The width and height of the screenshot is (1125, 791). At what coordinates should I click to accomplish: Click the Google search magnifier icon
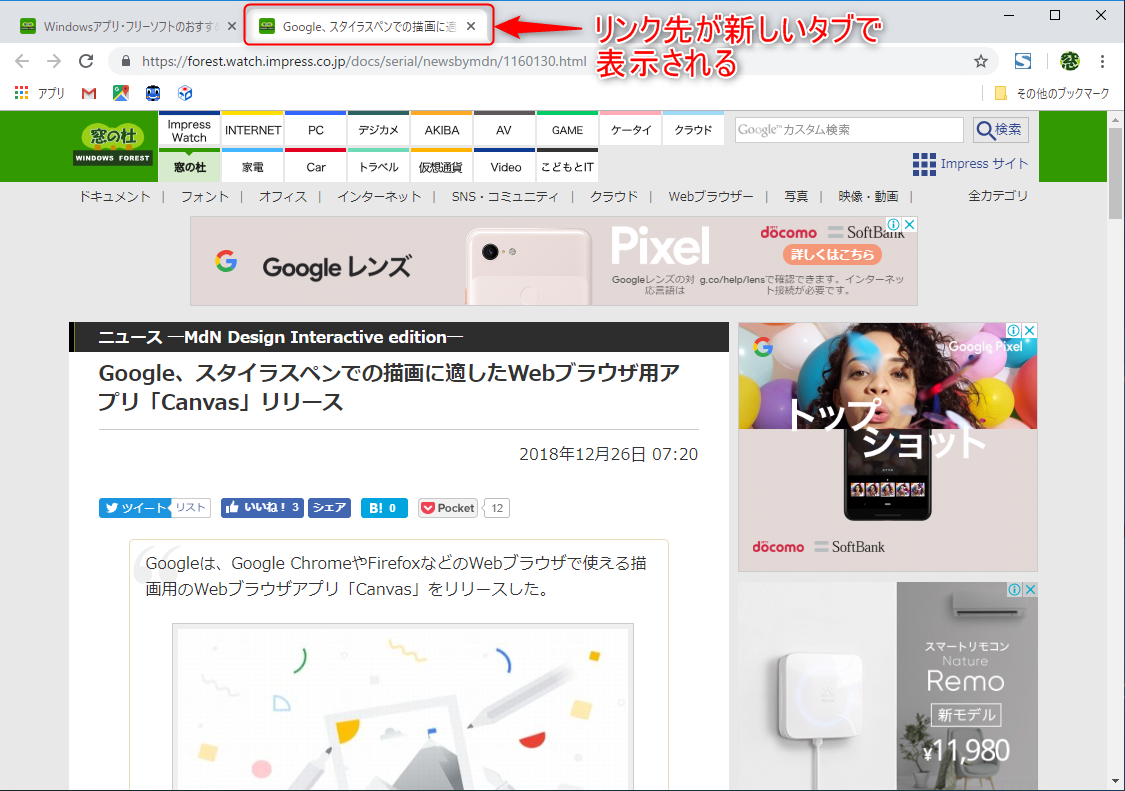(986, 129)
